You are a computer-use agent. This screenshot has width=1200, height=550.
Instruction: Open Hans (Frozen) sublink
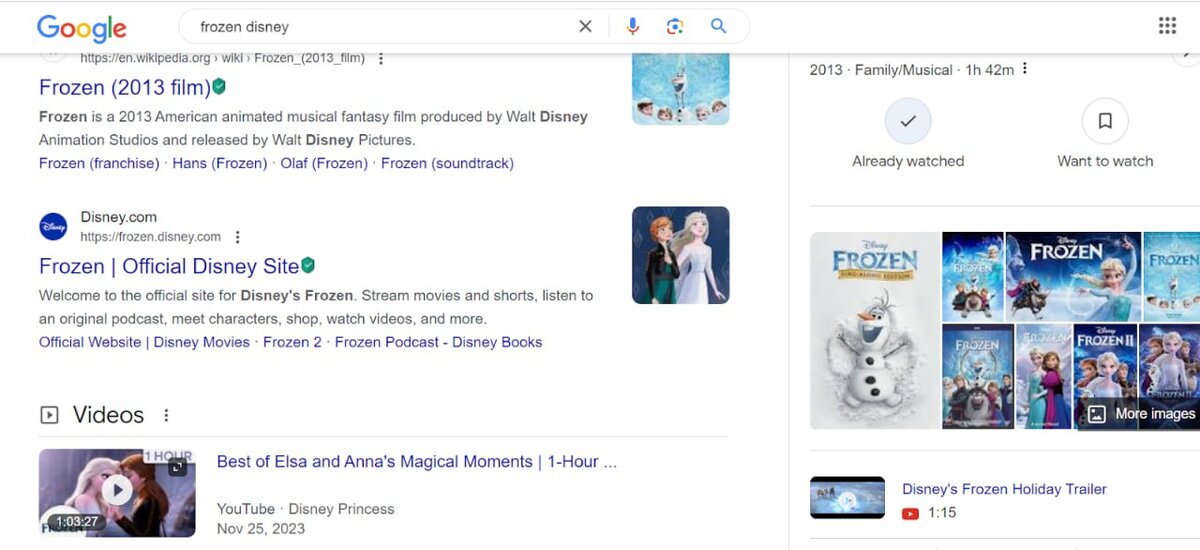tap(220, 163)
